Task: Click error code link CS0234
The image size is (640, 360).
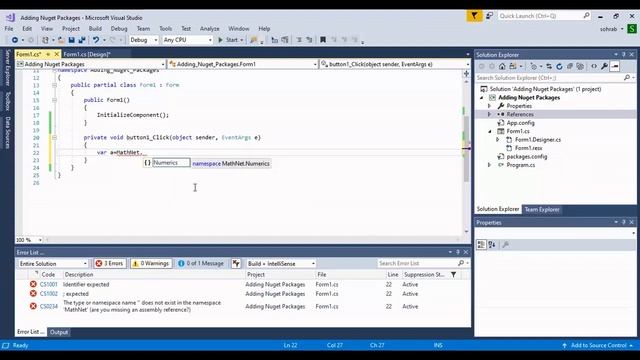Action: 49,307
